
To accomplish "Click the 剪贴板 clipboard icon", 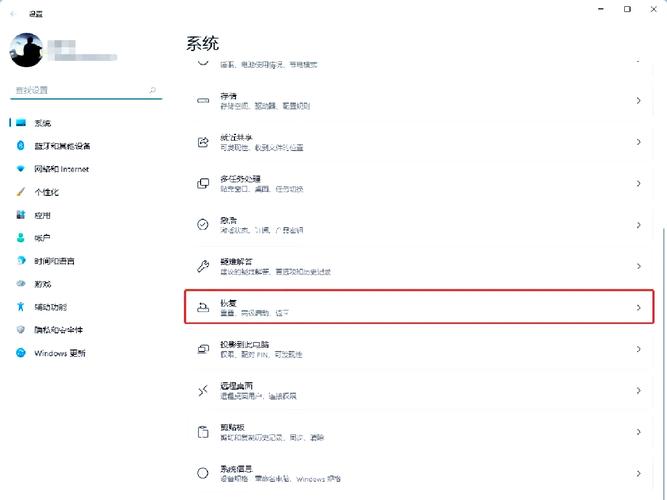I will (x=203, y=431).
